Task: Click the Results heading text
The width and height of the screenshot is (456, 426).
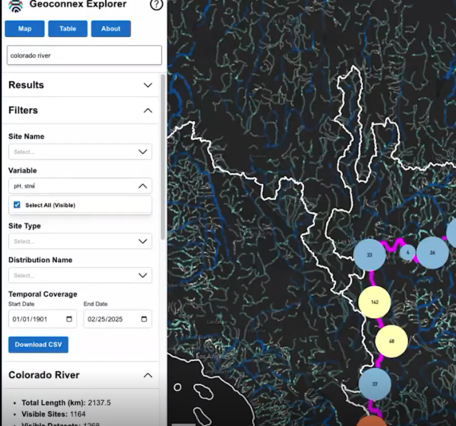Action: [x=26, y=85]
